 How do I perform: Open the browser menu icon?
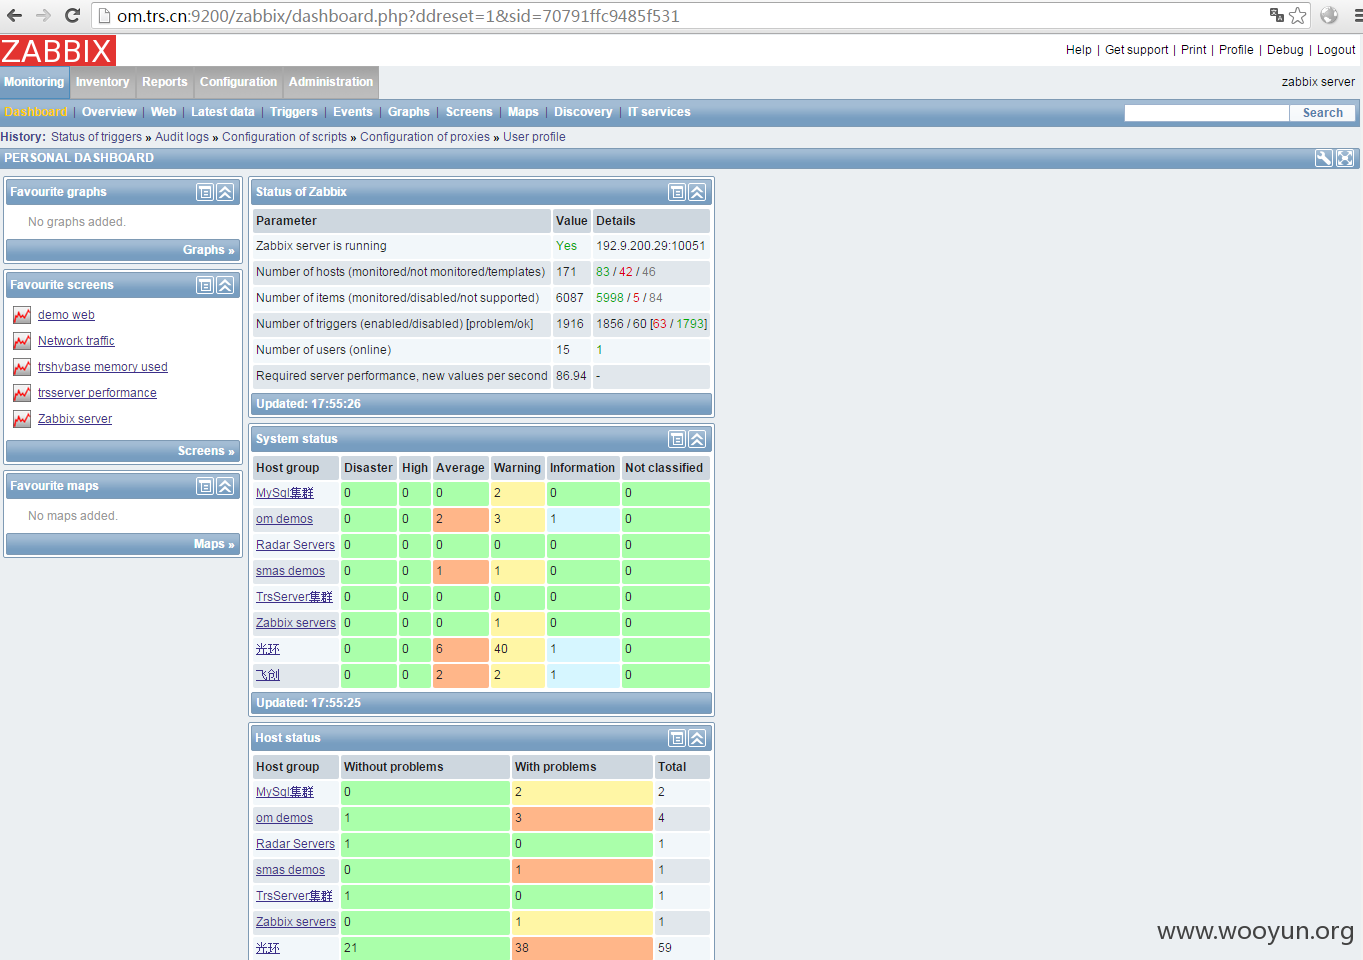[1357, 15]
